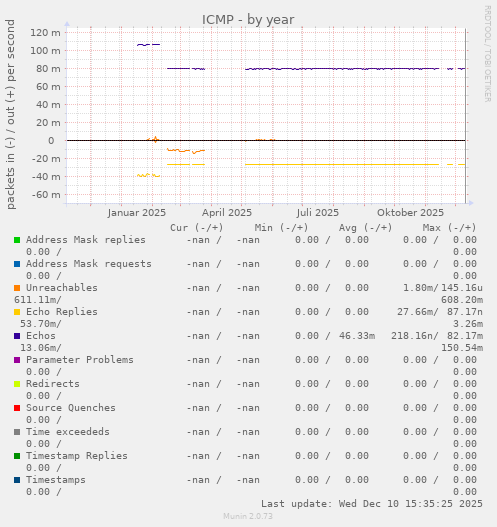Viewport: 497px width, 527px height.
Task: Click the gray Time exceededs swatch
Action: point(17,432)
